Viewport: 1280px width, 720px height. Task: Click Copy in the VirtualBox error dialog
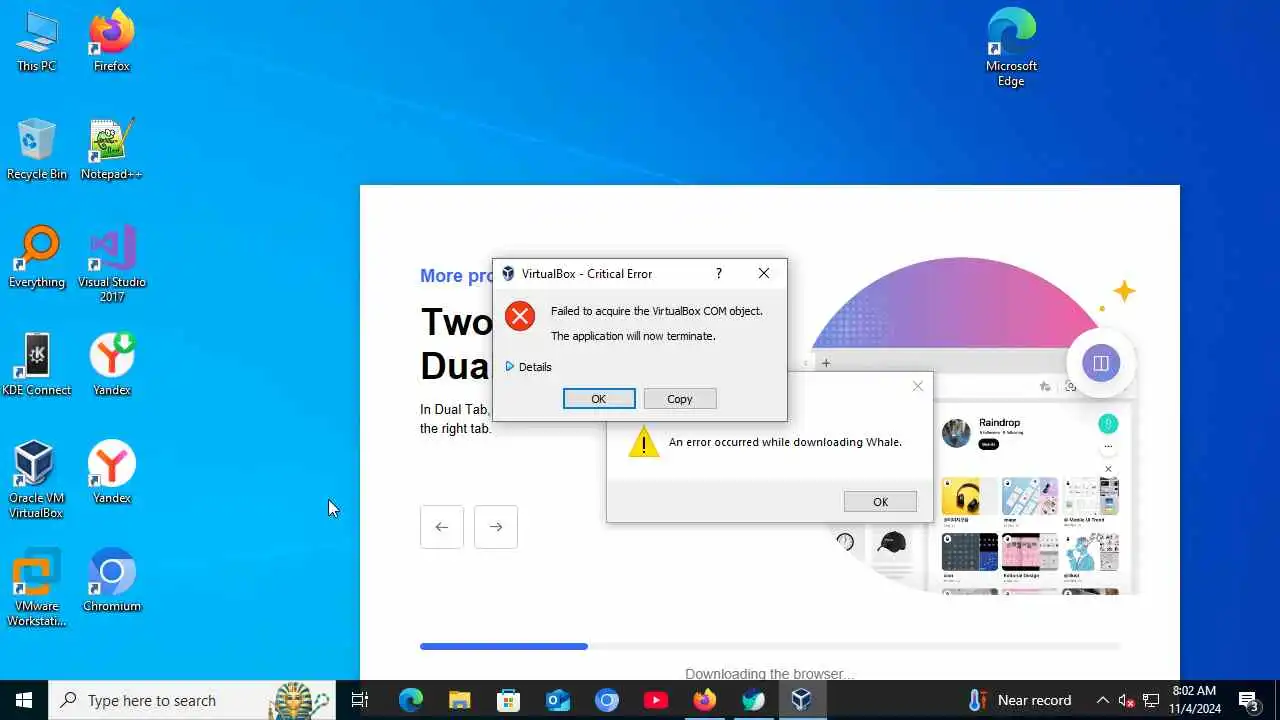pyautogui.click(x=679, y=399)
